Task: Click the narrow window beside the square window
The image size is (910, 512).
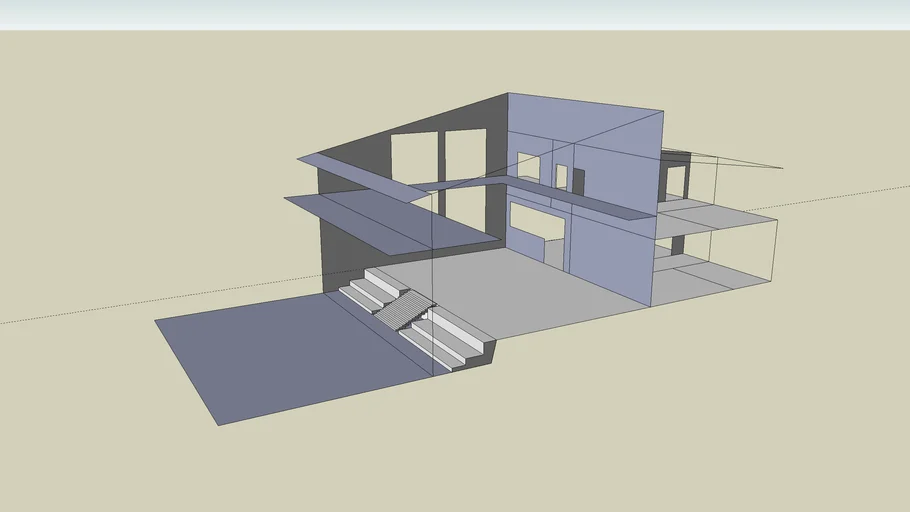Action: [561, 177]
